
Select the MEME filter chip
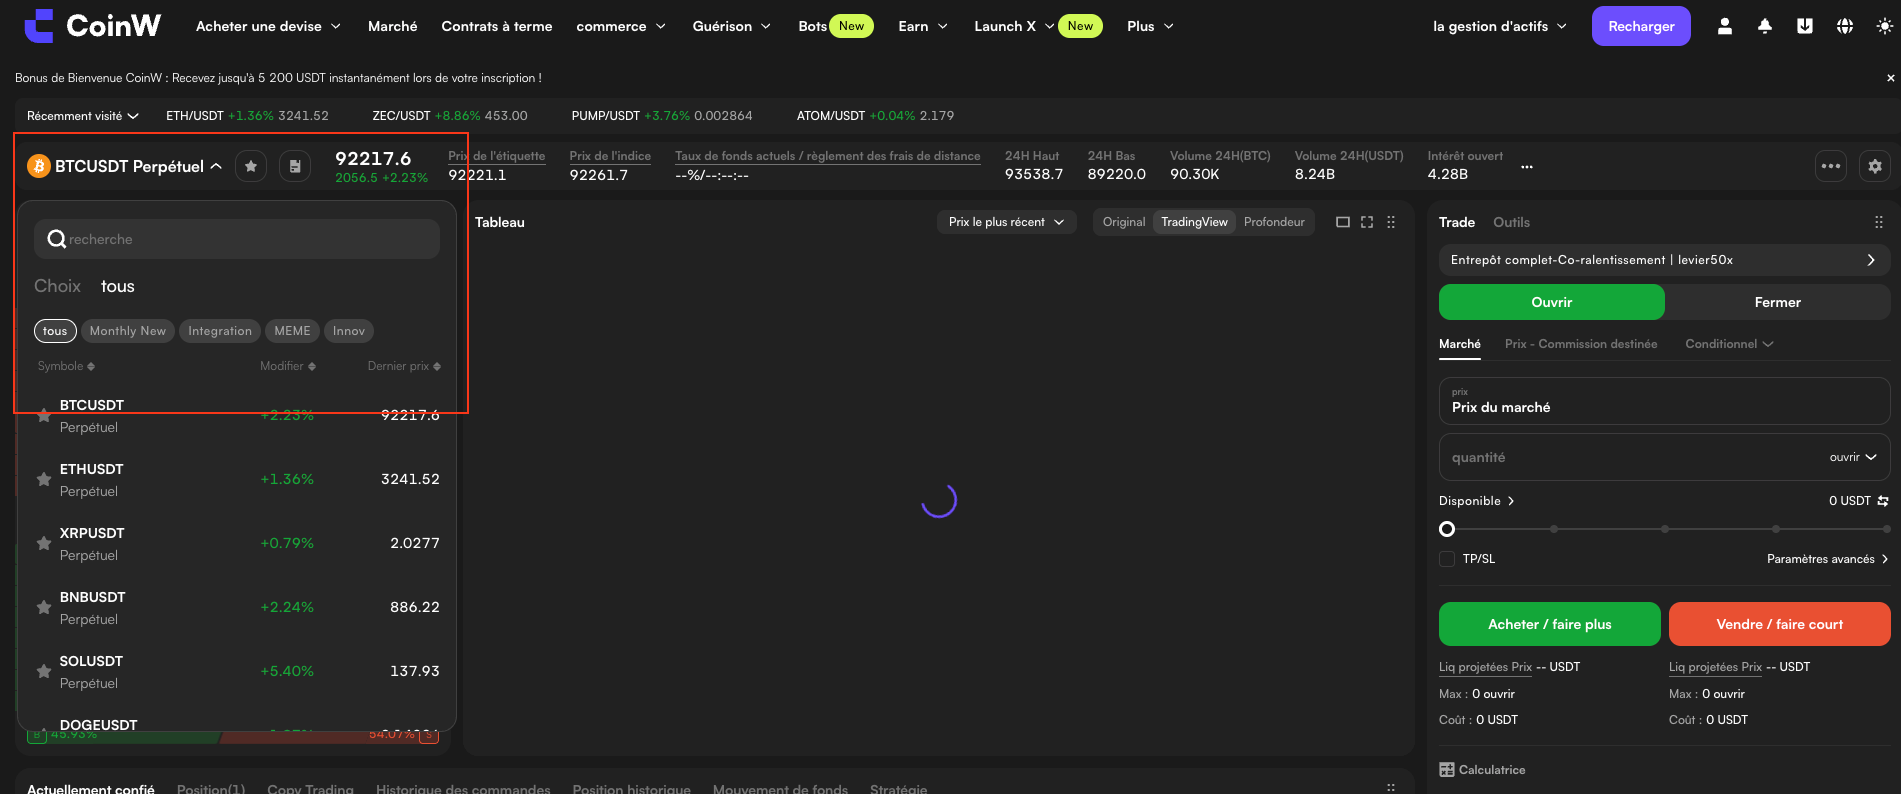tap(293, 331)
